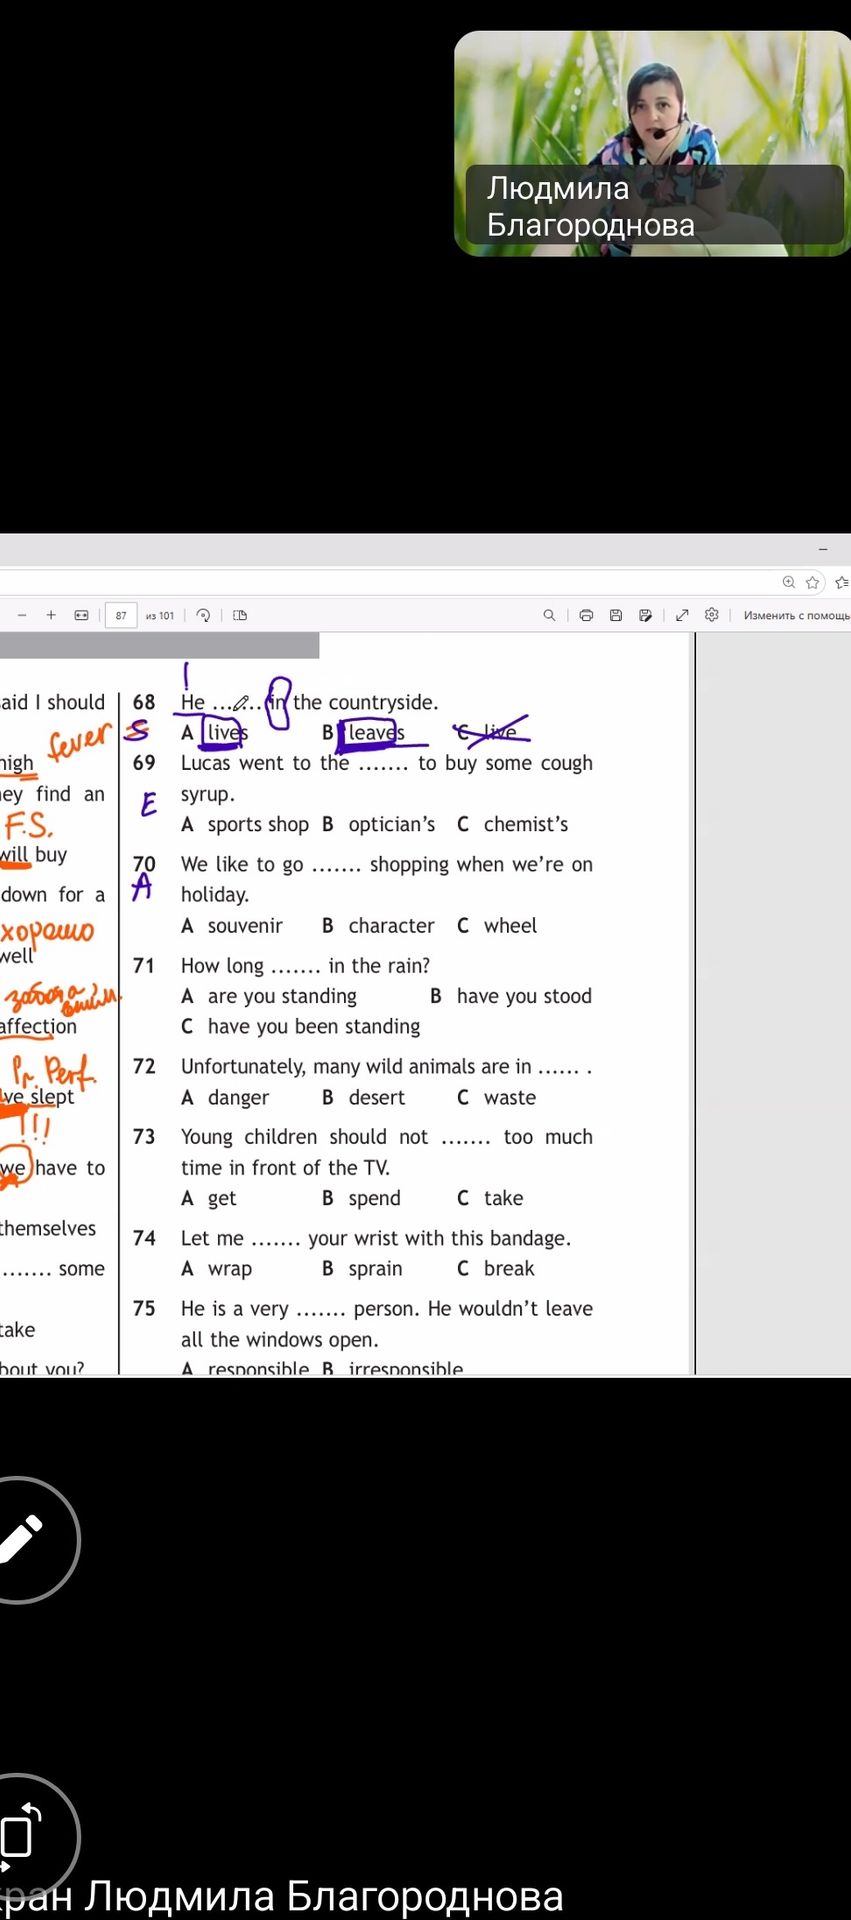Add page to favorites with star icon
Screen dimensions: 851x1920
pos(813,582)
